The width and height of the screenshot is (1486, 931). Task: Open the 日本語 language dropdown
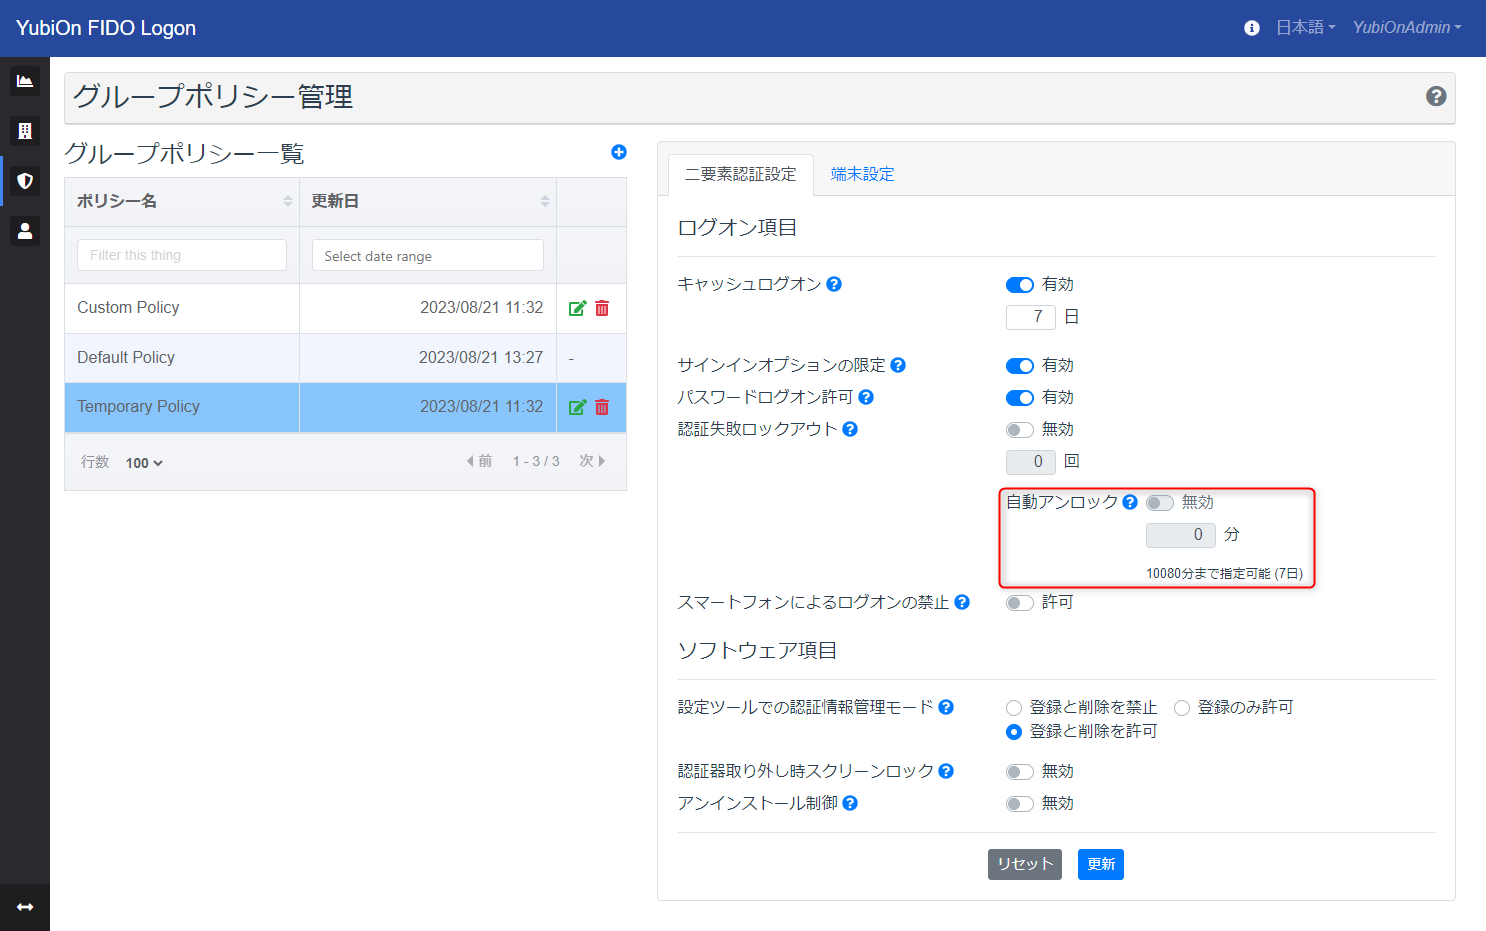[1305, 28]
